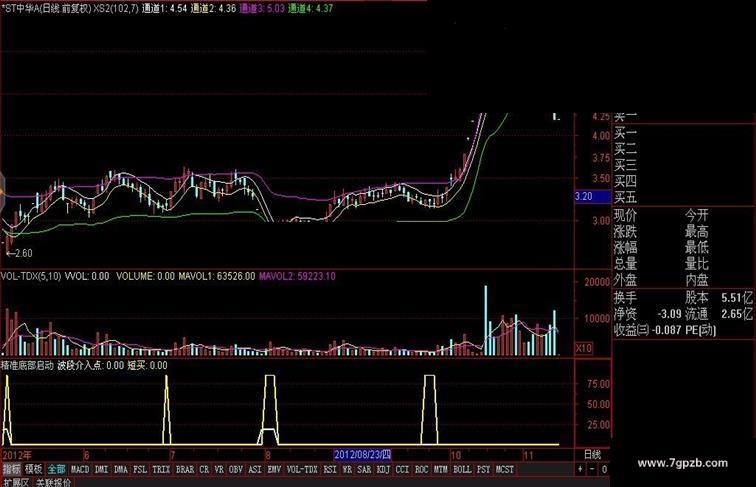Image resolution: width=756 pixels, height=487 pixels.
Task: Click the minus zoom button
Action: (592, 469)
